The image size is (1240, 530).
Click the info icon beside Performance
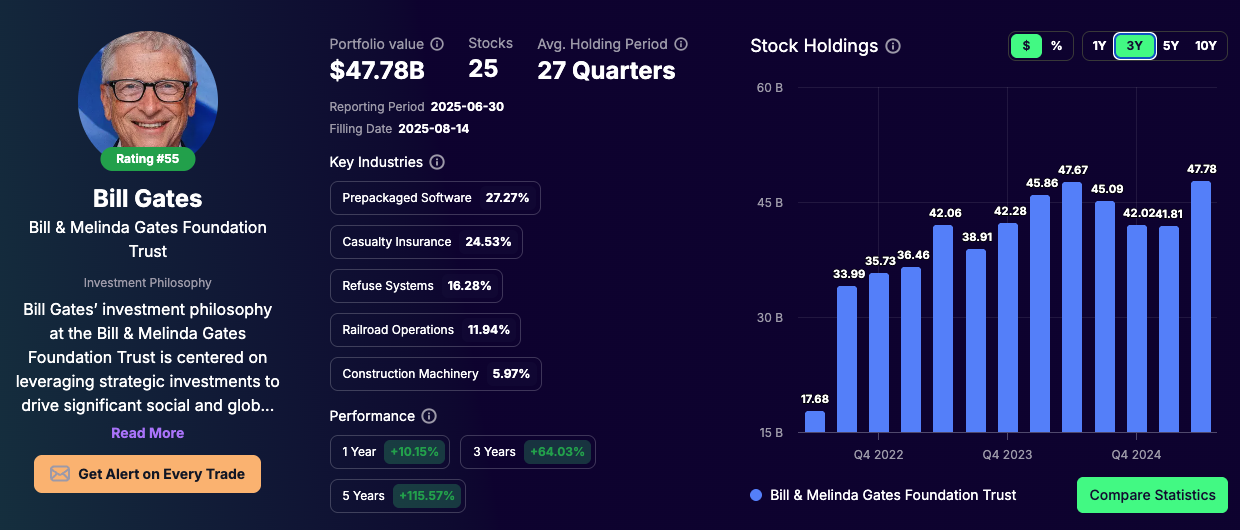click(x=429, y=416)
